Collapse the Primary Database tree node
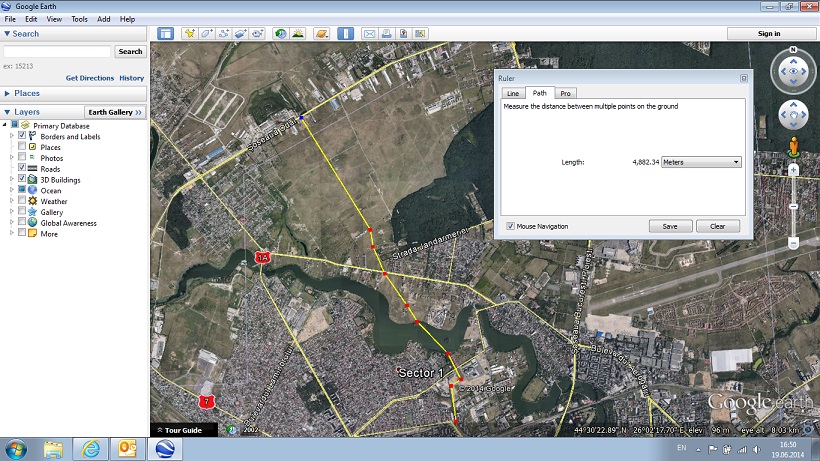Screen dimensions: 820x461 tap(5, 125)
